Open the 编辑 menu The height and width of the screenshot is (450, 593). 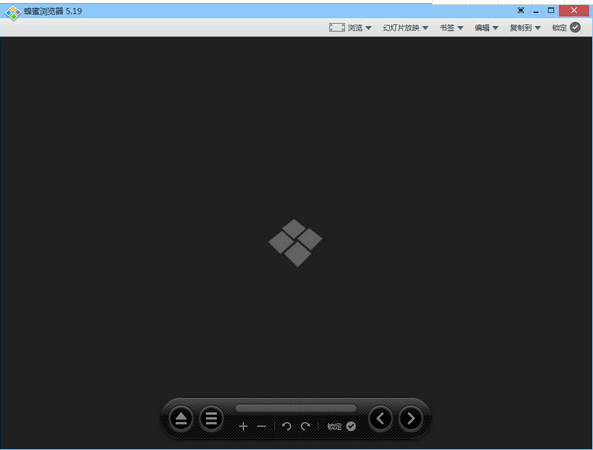[486, 28]
